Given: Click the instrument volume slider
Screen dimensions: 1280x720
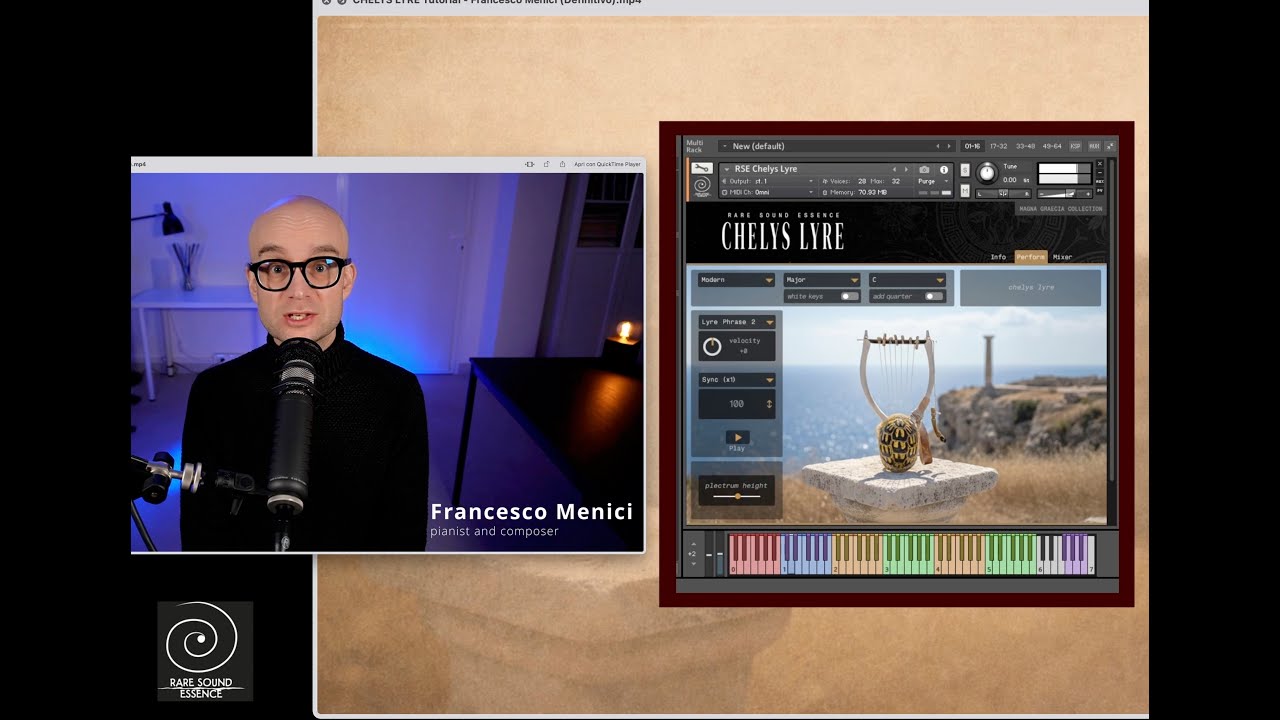Looking at the screenshot, I should pyautogui.click(x=1065, y=194).
